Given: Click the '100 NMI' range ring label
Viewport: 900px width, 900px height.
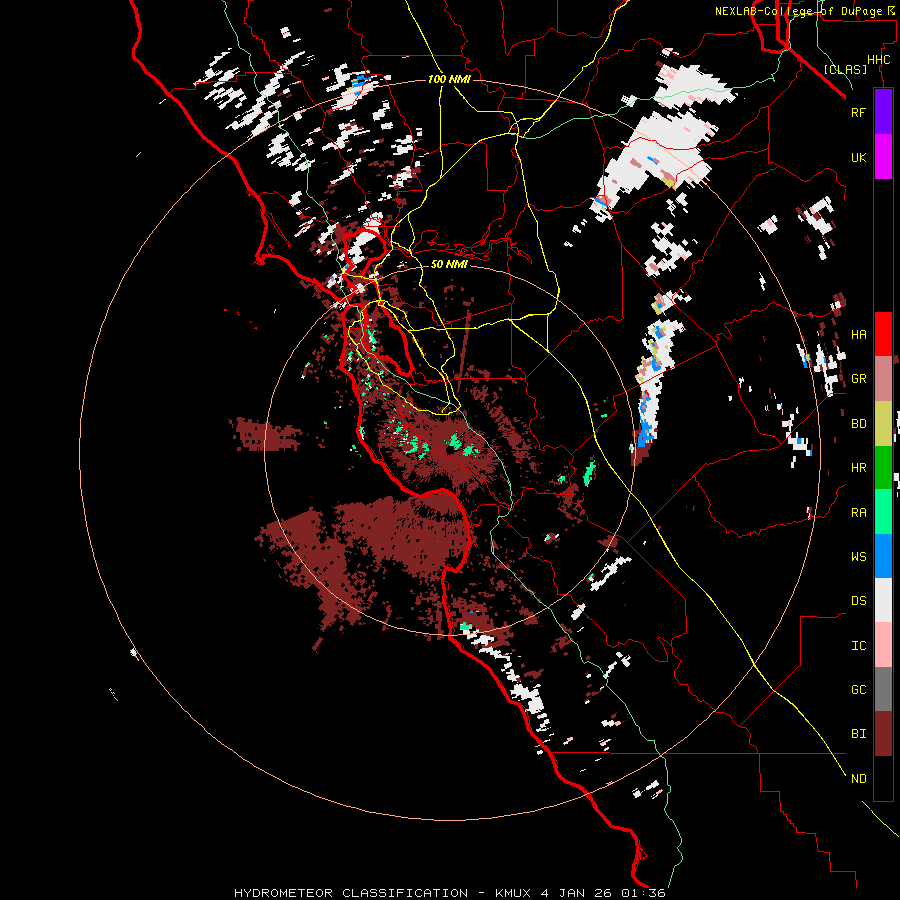Looking at the screenshot, I should 449,79.
